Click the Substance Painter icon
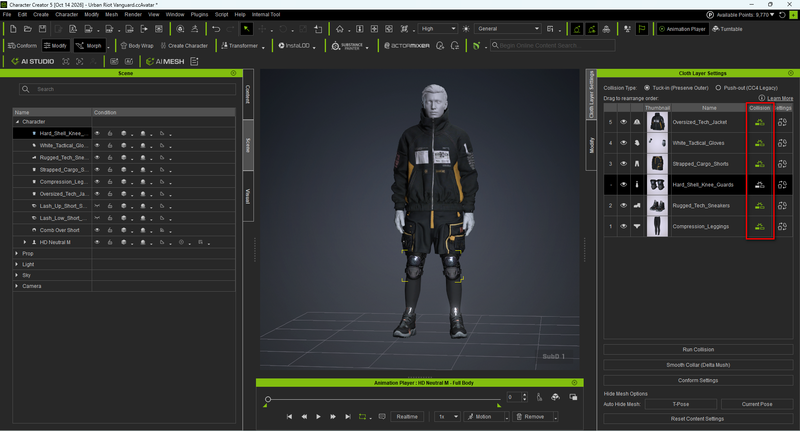800x431 pixels. pos(347,46)
